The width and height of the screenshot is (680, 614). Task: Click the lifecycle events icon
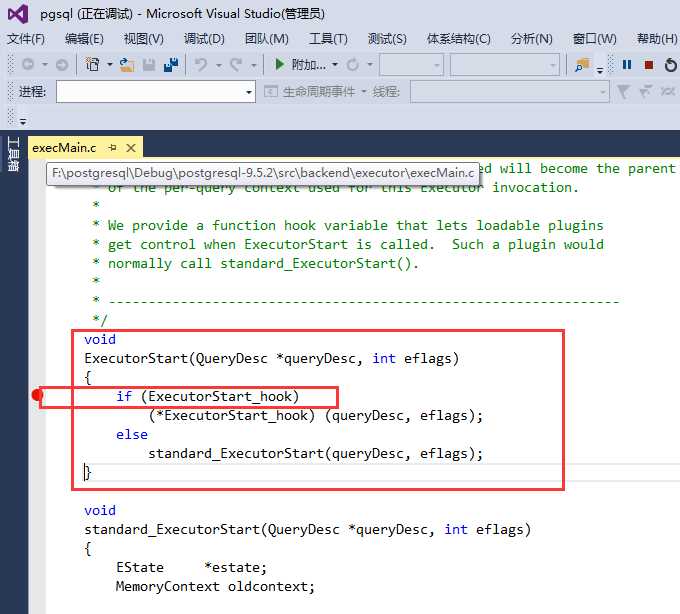point(271,91)
